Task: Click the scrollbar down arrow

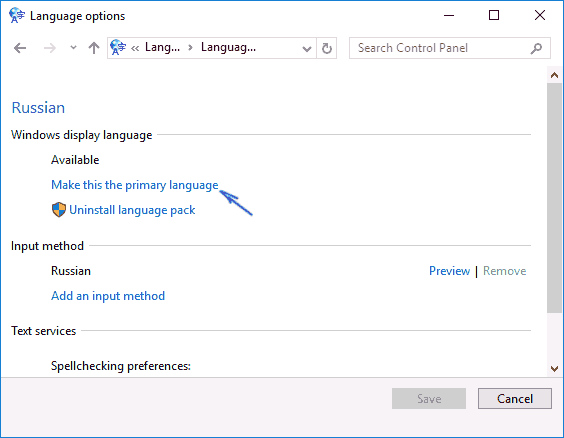Action: click(554, 369)
